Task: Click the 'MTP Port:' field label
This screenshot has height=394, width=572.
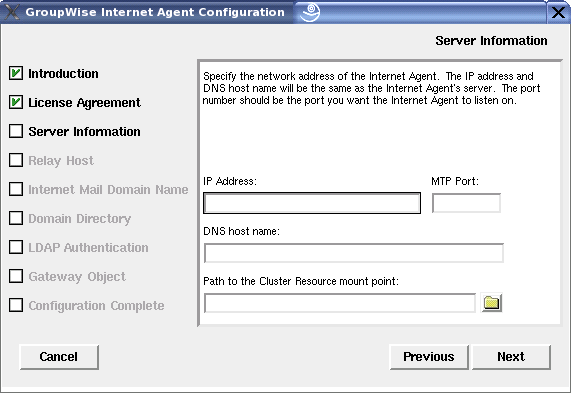Action: (455, 181)
